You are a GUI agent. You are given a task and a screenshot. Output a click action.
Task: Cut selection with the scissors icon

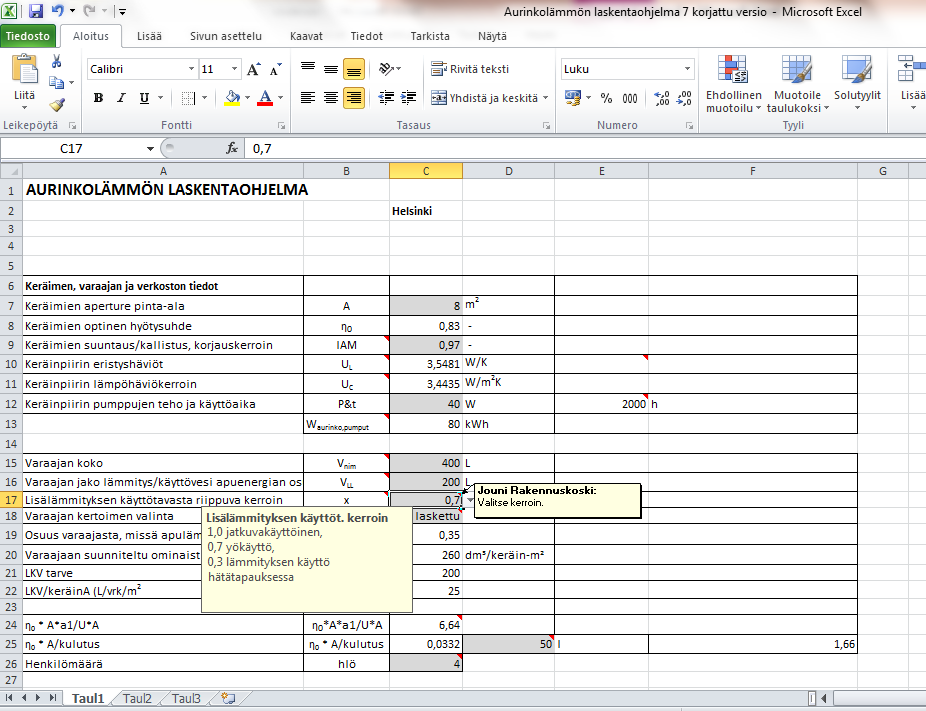point(57,61)
